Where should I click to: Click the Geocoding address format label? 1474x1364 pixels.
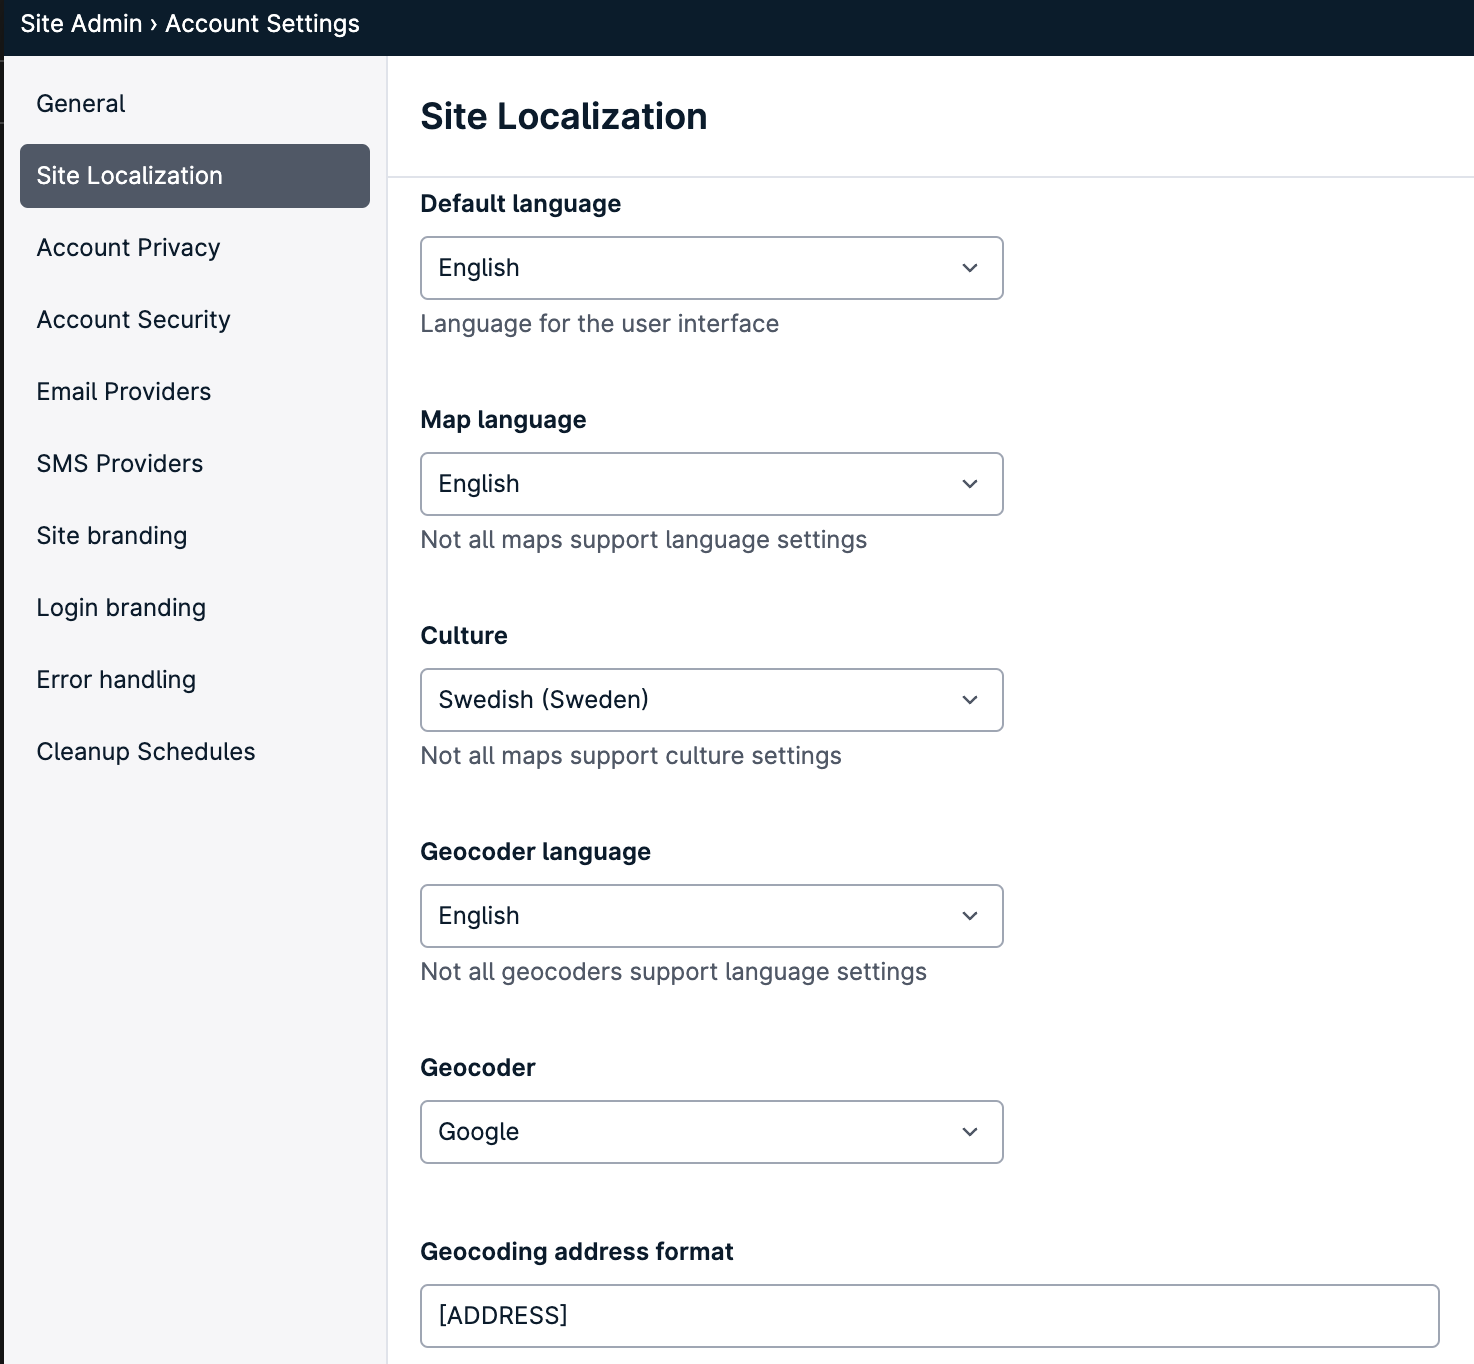click(x=577, y=1252)
